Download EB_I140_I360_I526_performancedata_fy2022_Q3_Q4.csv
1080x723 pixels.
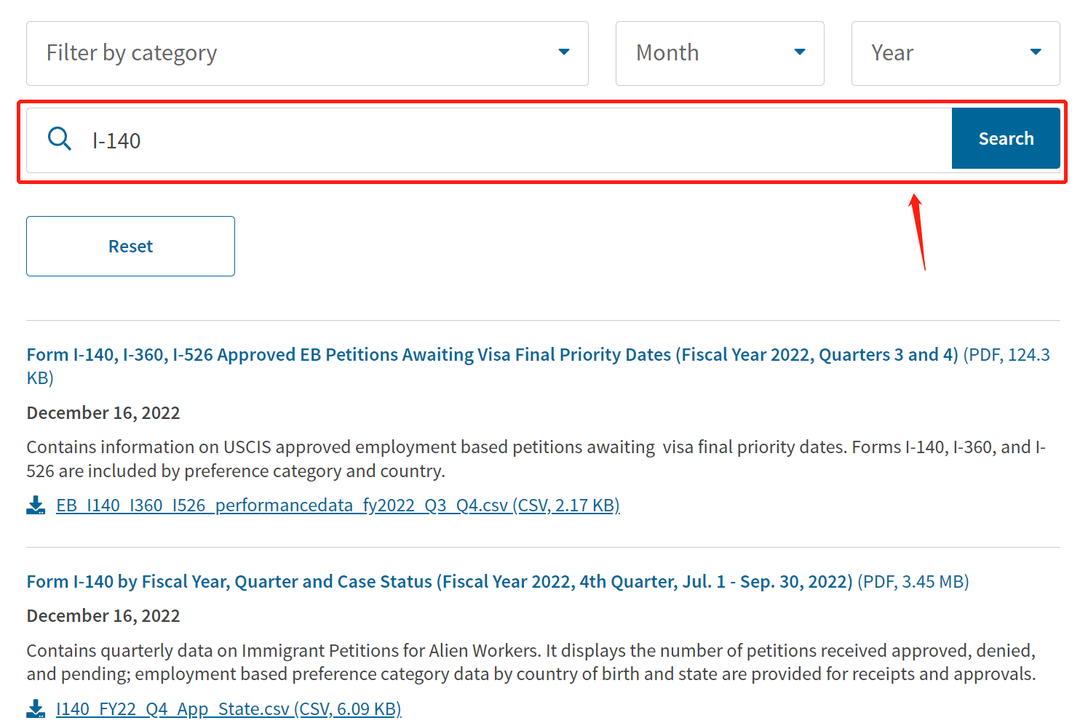click(x=338, y=505)
